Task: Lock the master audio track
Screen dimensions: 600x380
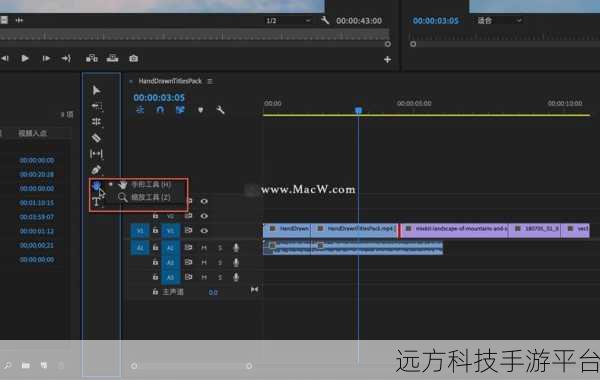Action: [x=155, y=292]
